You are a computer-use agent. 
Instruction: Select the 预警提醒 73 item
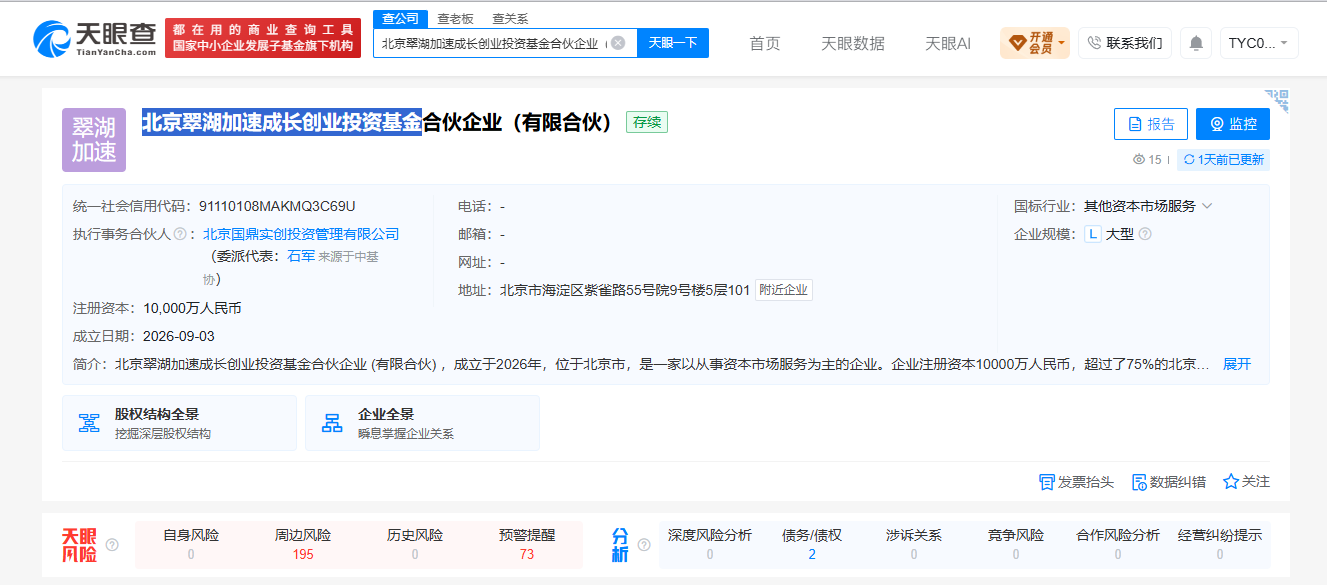(527, 545)
